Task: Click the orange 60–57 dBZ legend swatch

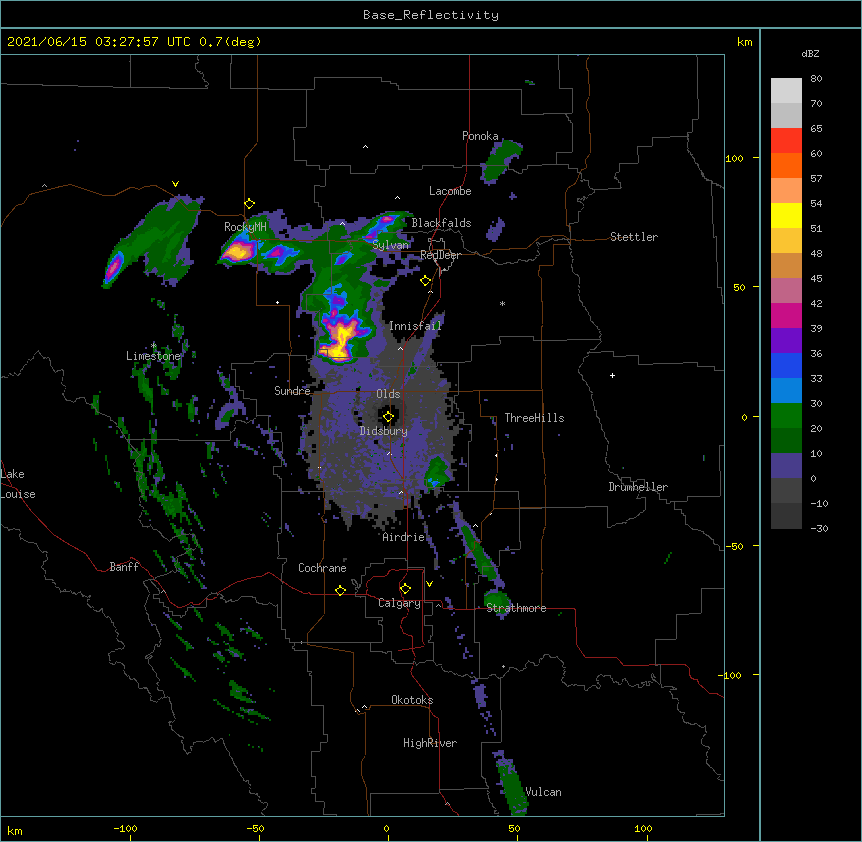Action: (786, 165)
